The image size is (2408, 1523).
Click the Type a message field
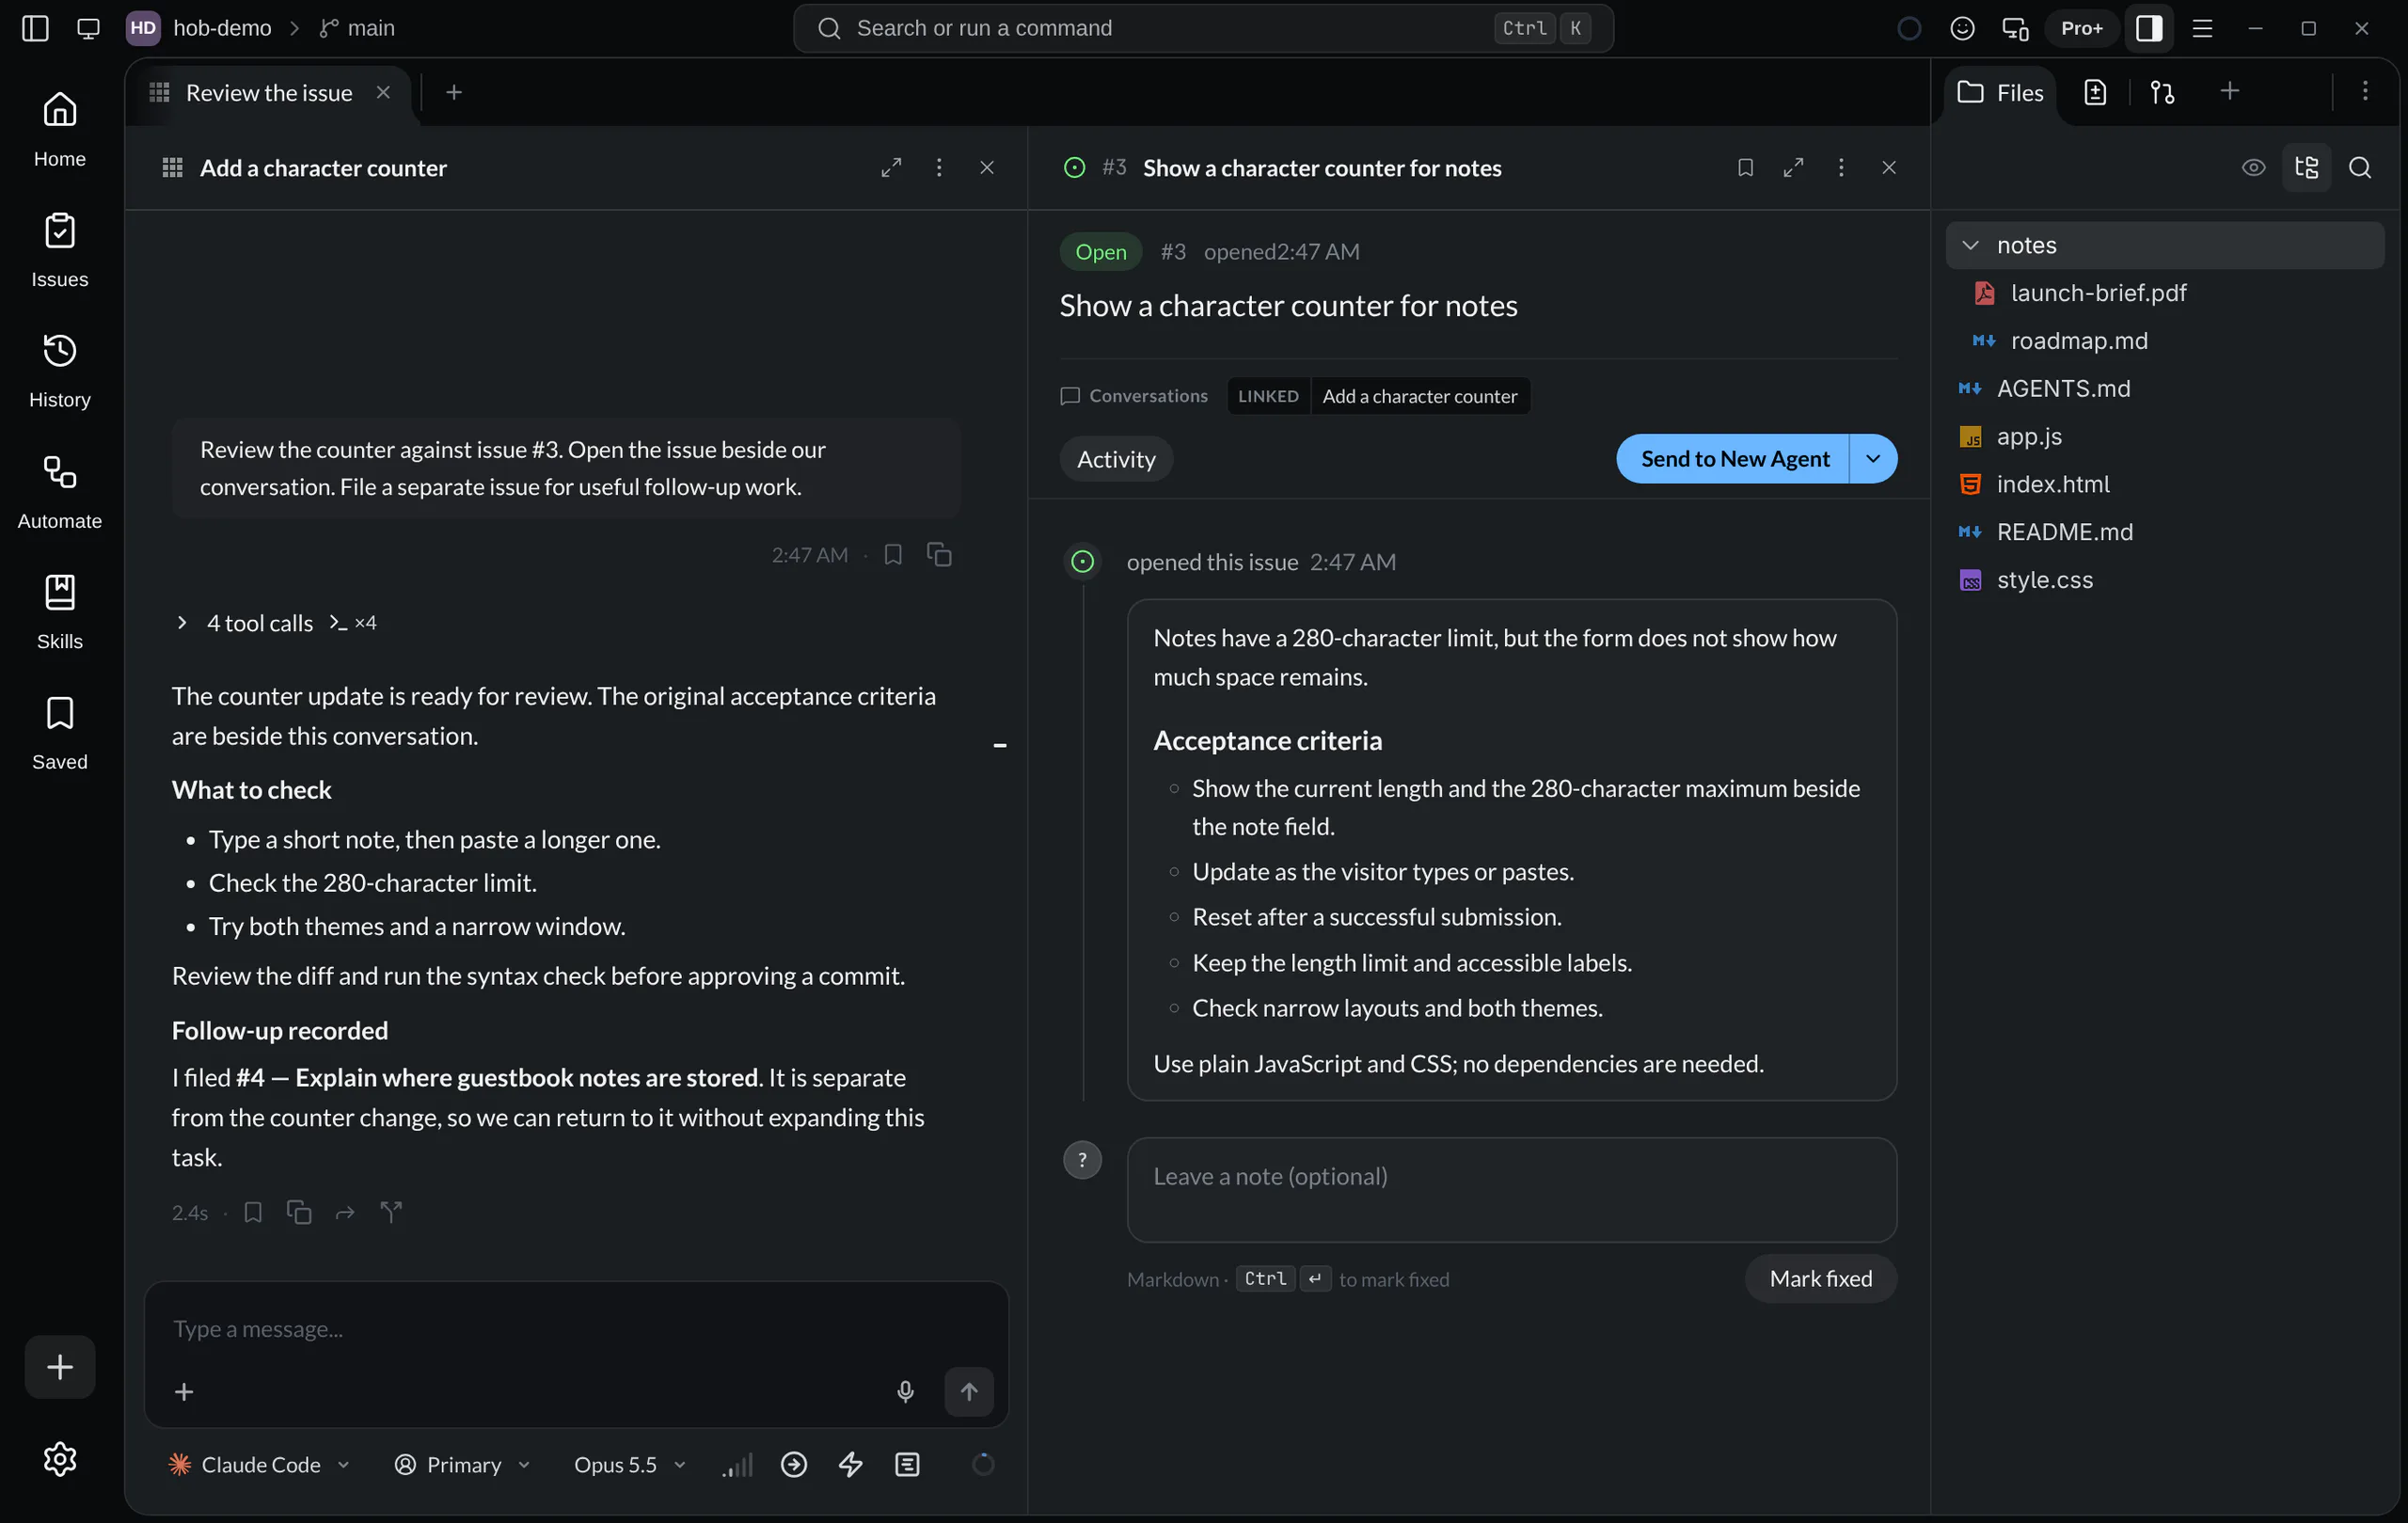coord(575,1328)
